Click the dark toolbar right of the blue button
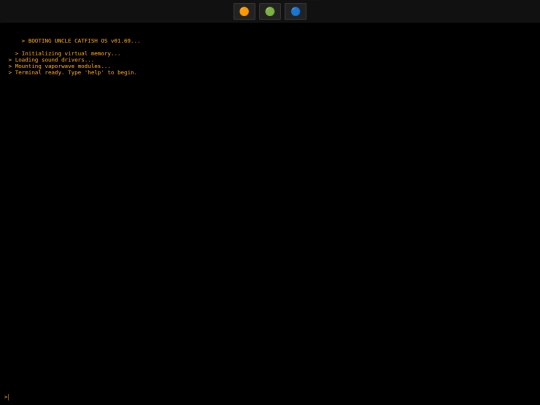The image size is (540, 405). point(423,11)
